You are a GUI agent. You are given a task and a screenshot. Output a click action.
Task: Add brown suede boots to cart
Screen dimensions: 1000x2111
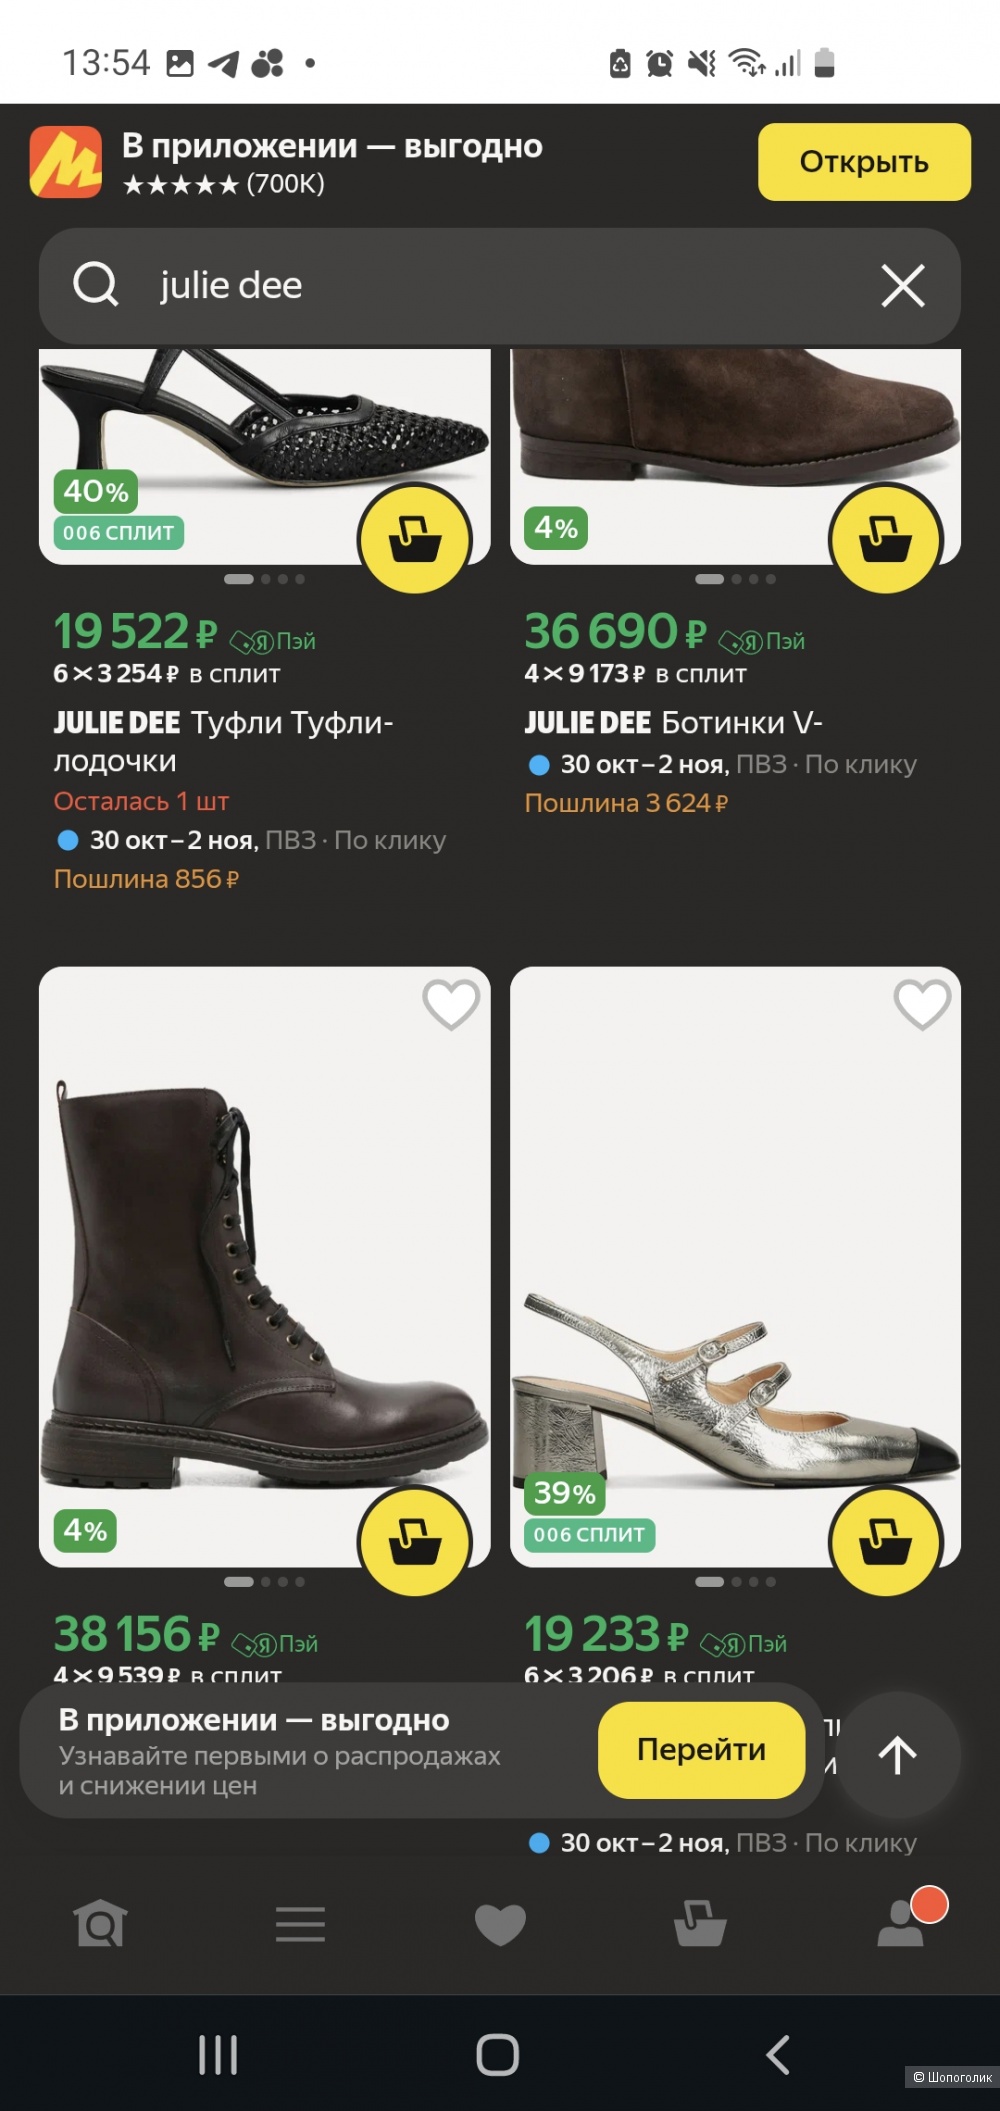click(x=885, y=539)
